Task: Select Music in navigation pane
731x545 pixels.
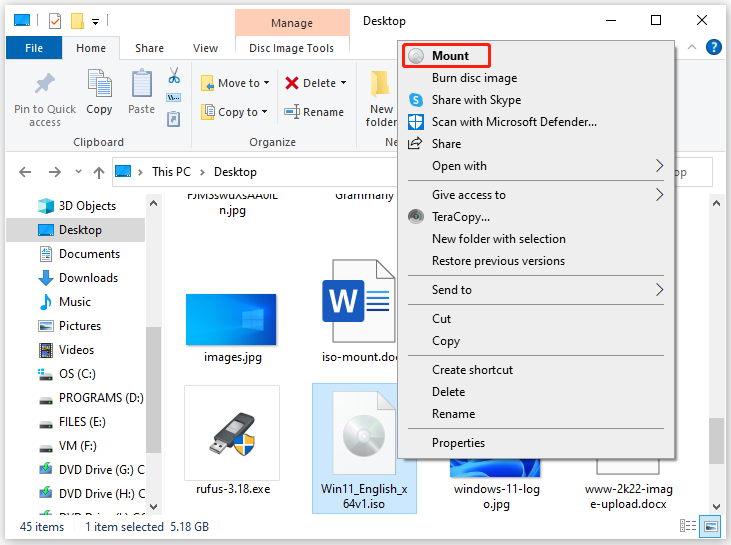Action: [75, 302]
